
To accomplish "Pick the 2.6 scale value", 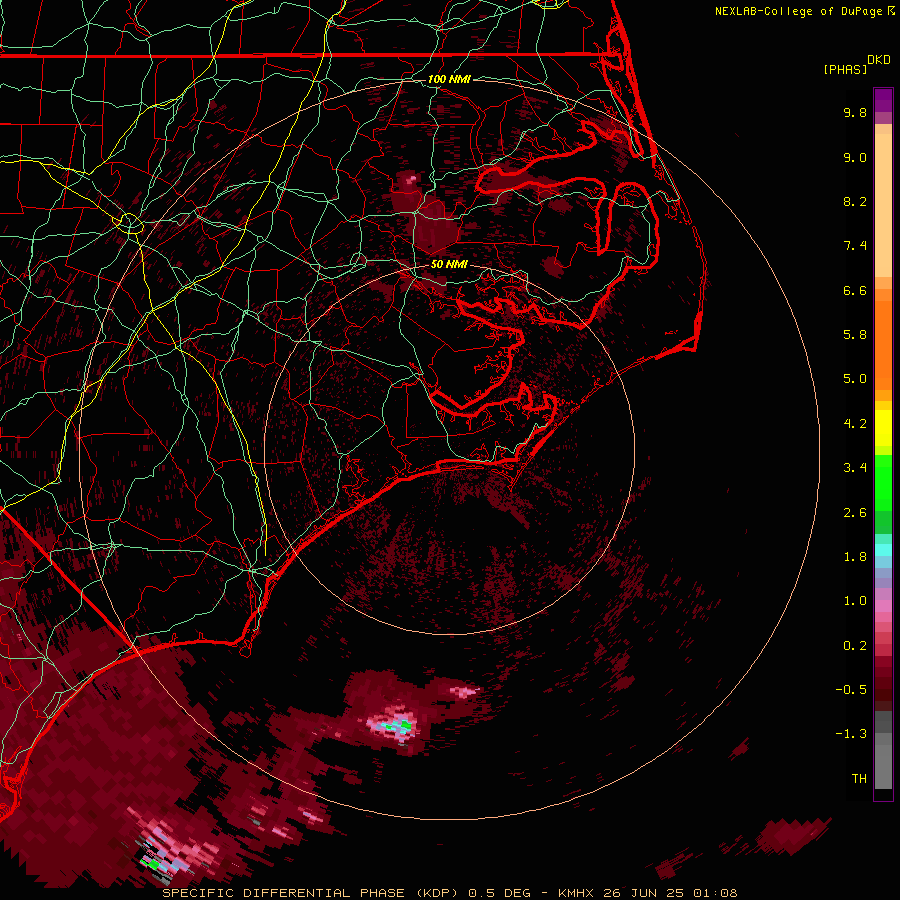I will pyautogui.click(x=855, y=513).
